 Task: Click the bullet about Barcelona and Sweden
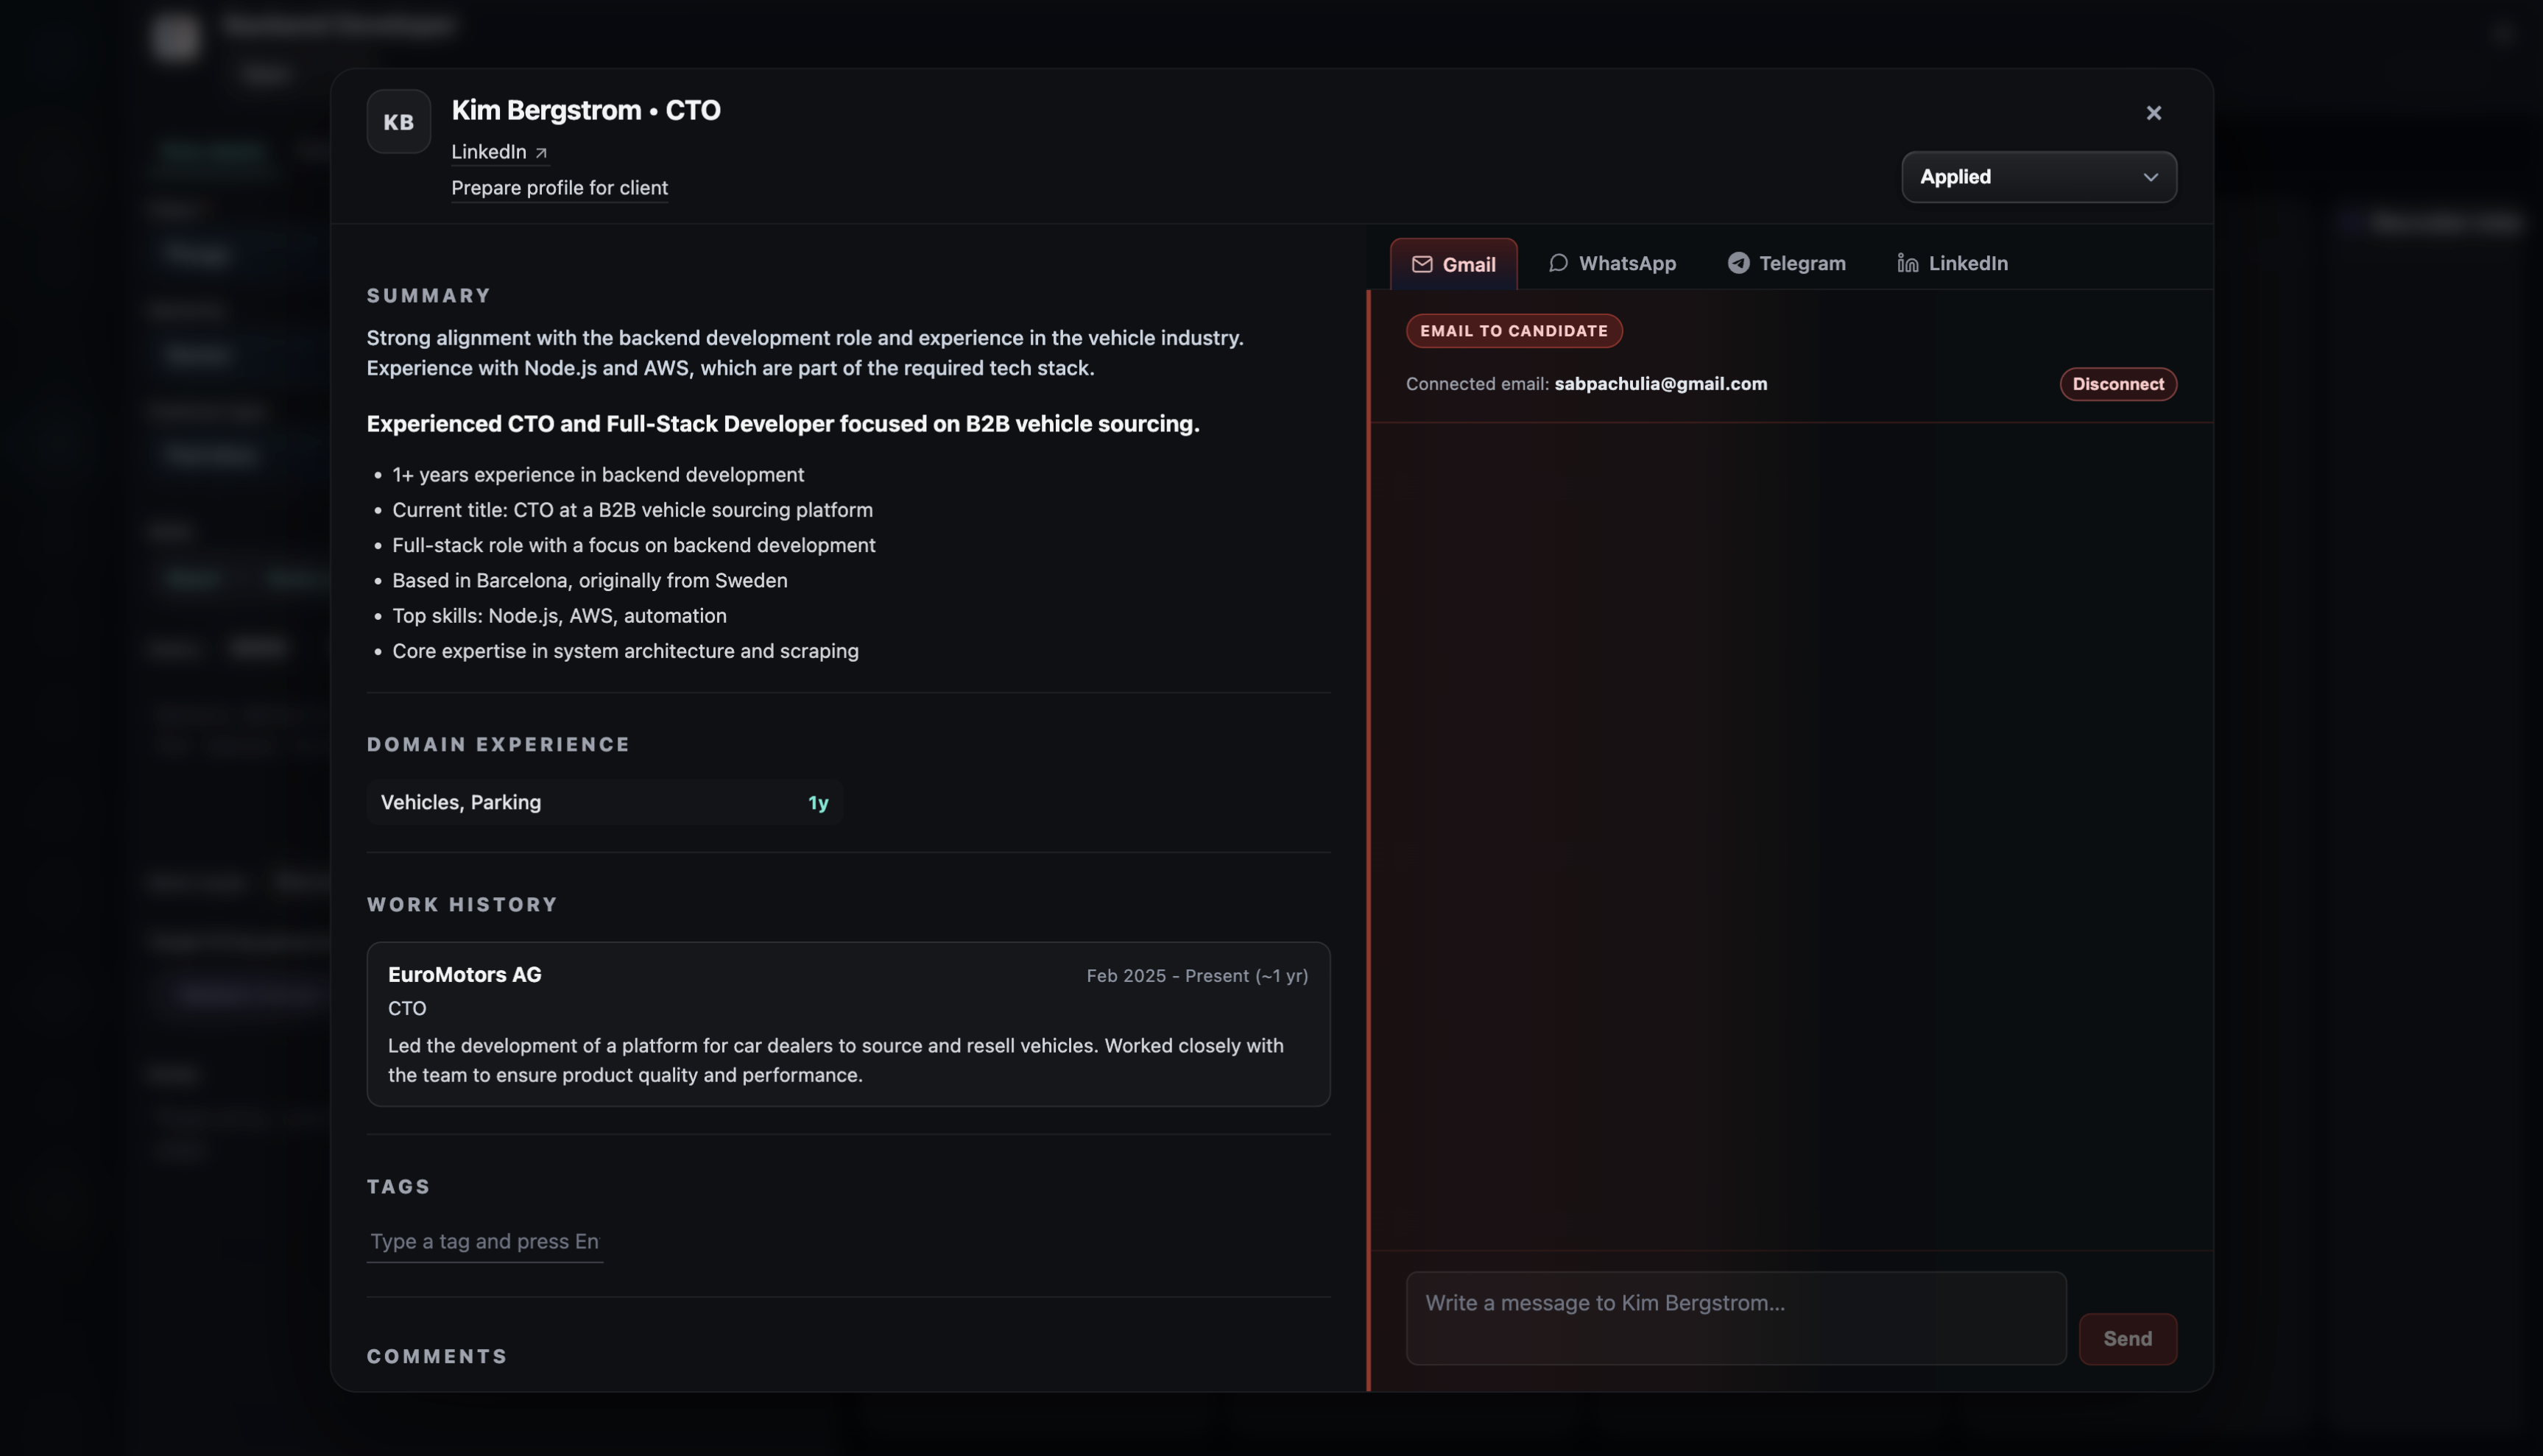pos(589,581)
